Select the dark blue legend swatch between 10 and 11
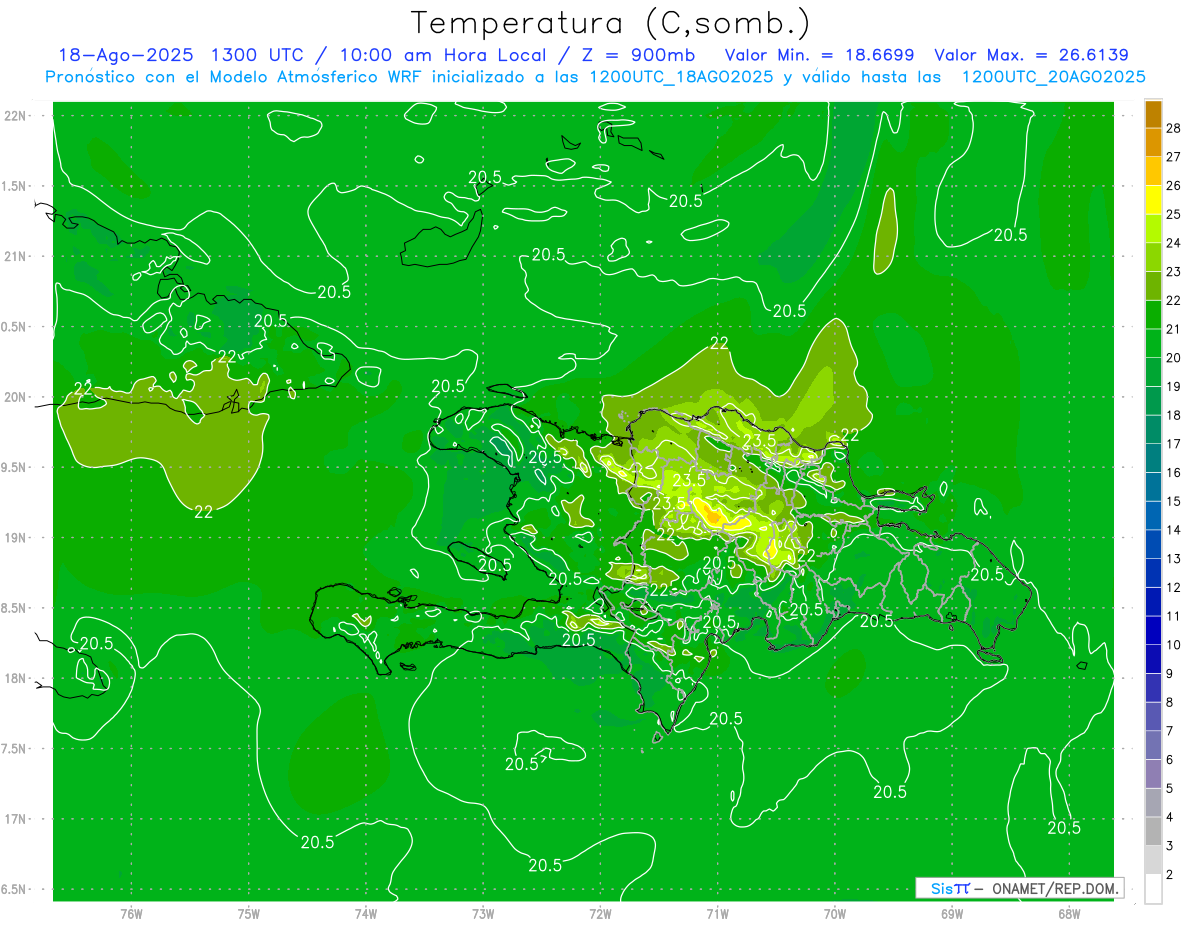The height and width of the screenshot is (927, 1200). (x=1153, y=631)
